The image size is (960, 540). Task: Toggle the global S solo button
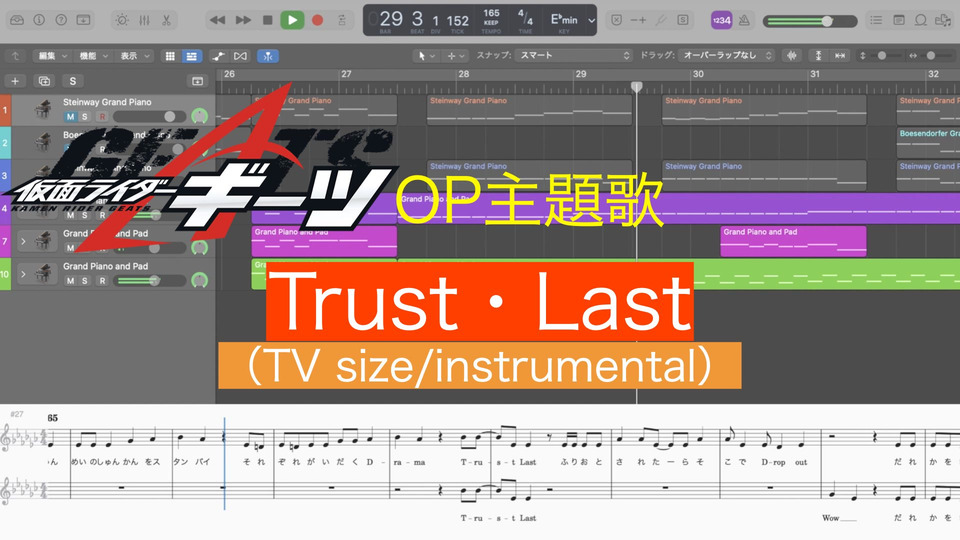click(x=73, y=81)
